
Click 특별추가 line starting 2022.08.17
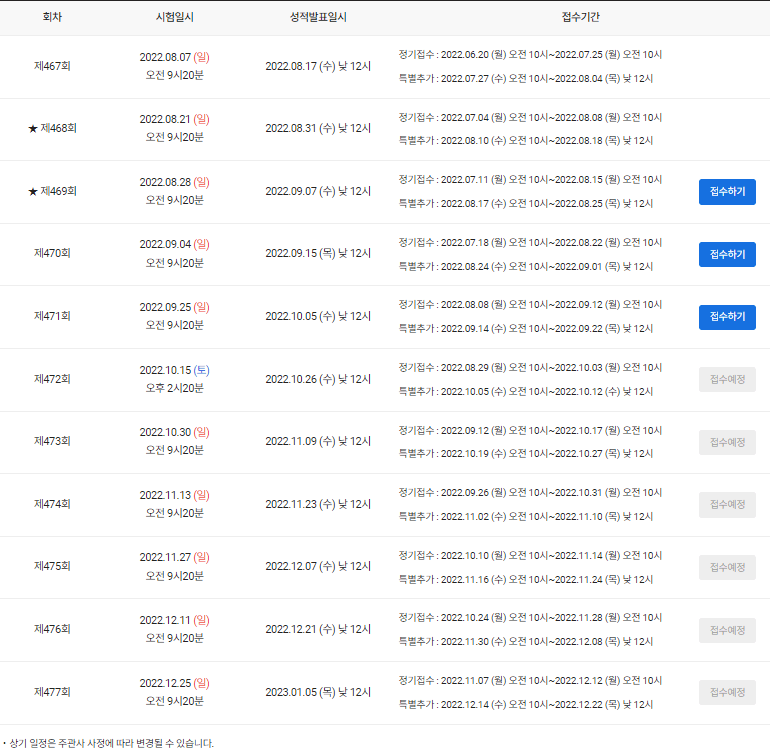[526, 204]
